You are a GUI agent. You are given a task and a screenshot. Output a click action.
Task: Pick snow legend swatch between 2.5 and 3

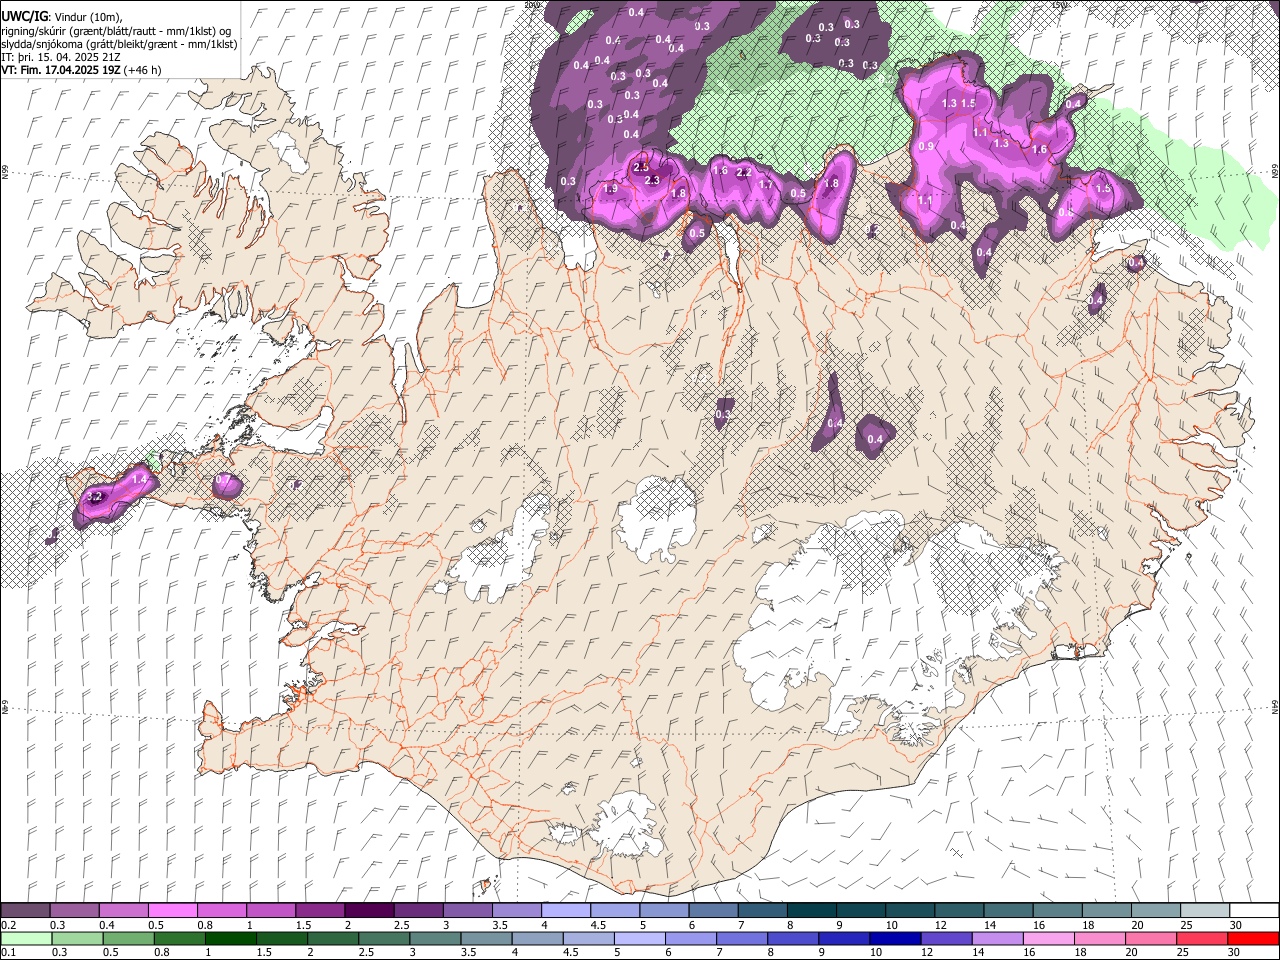pos(418,911)
